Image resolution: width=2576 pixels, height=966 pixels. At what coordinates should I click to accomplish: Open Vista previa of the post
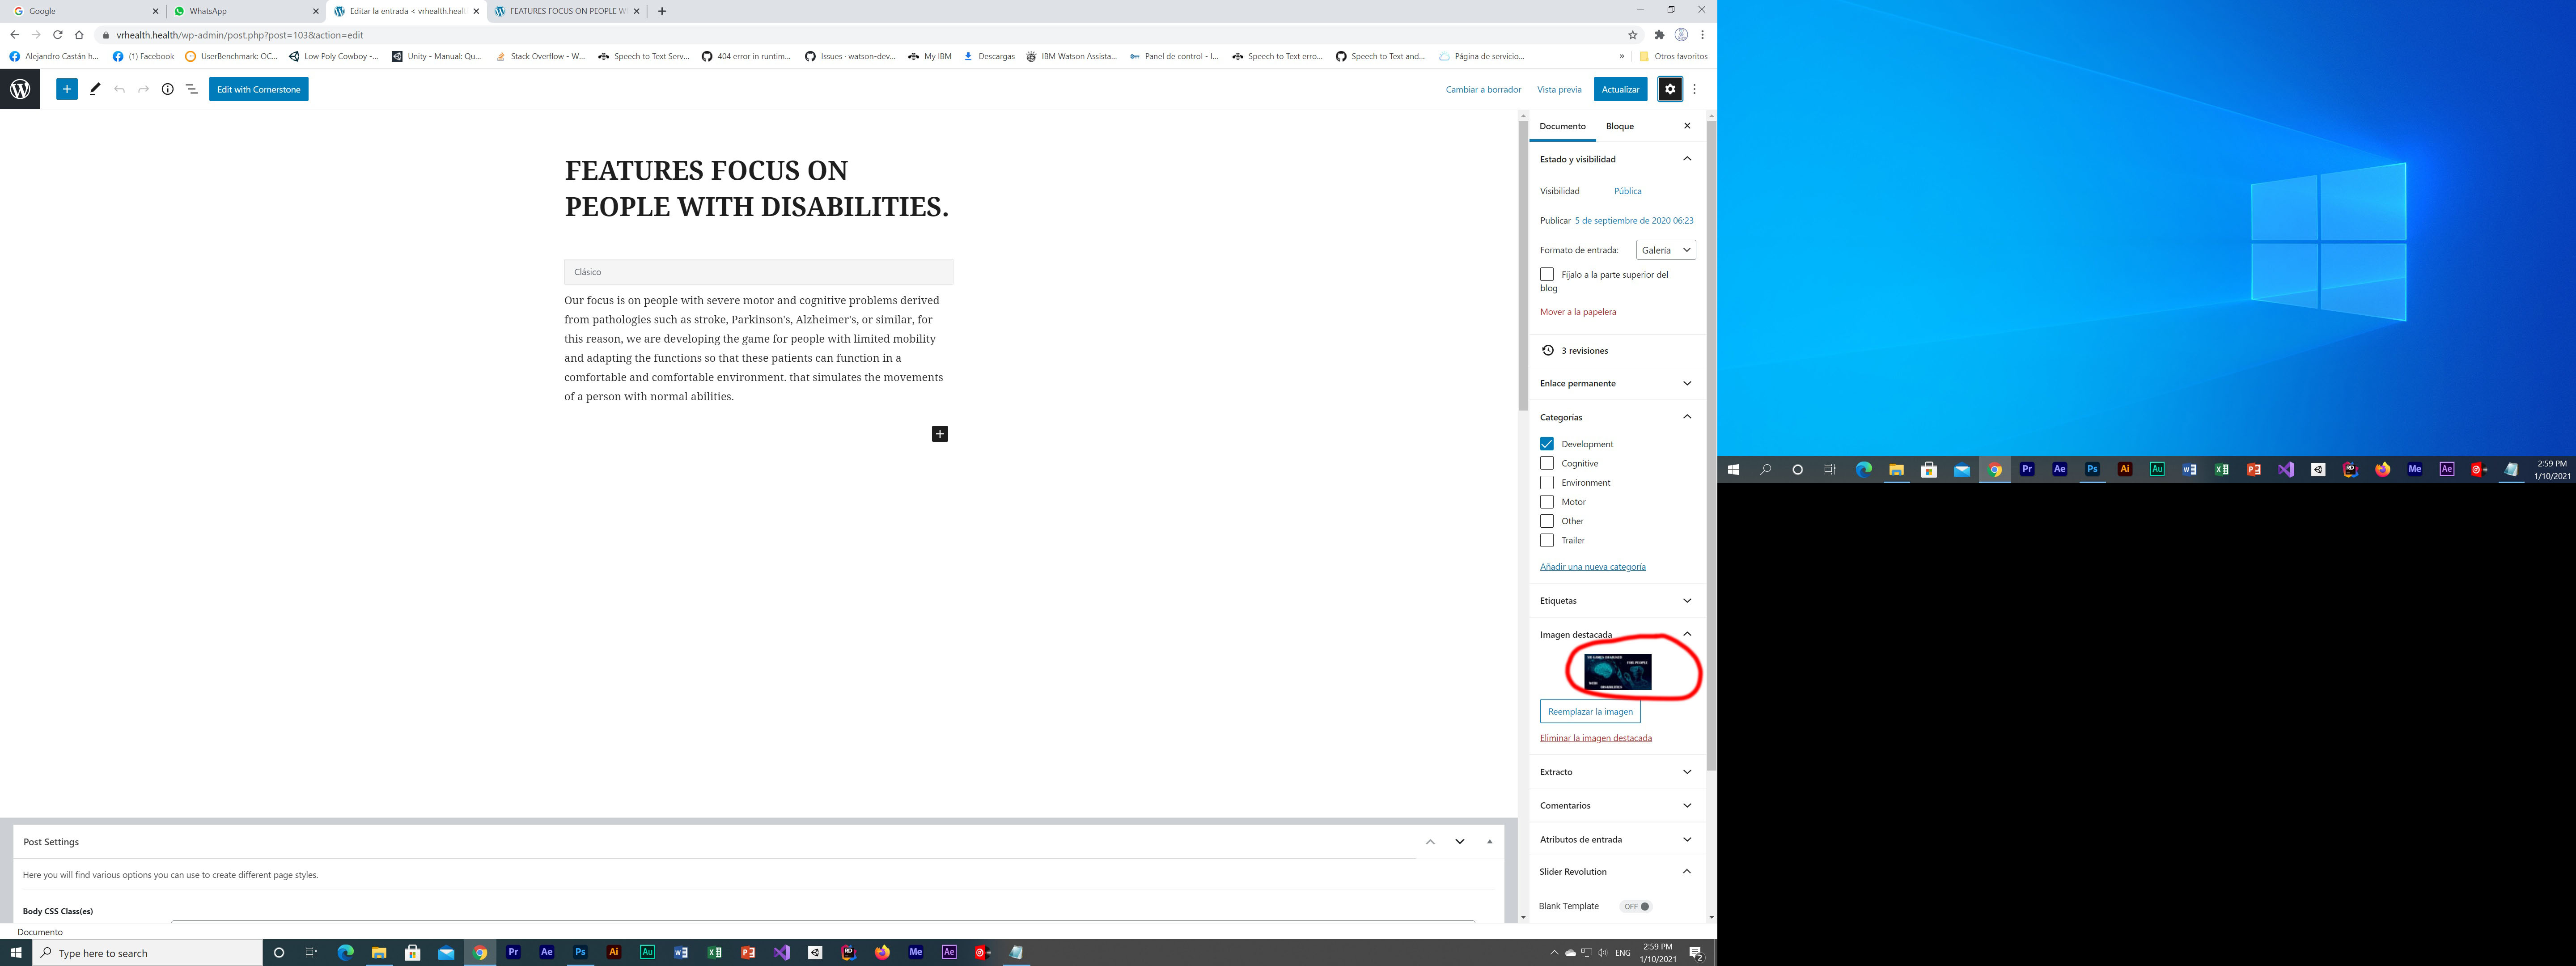click(1559, 89)
